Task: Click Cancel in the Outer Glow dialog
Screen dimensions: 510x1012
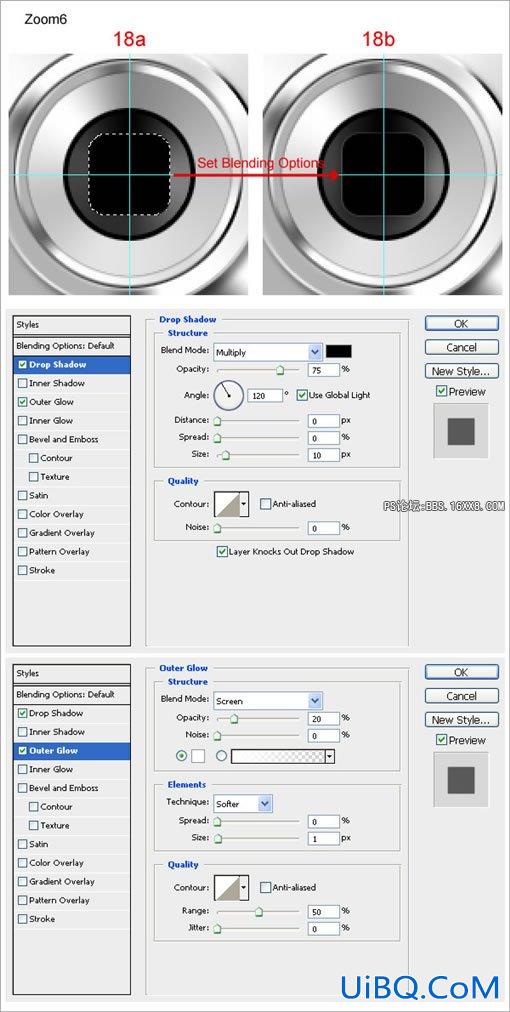Action: point(462,696)
